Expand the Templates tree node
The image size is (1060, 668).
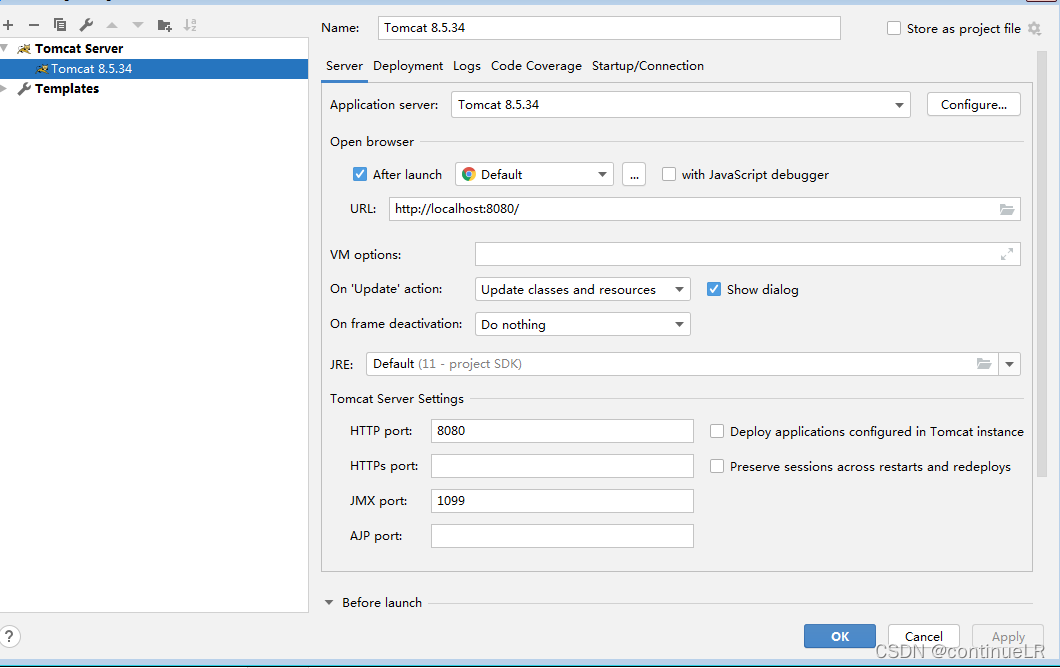(x=5, y=89)
